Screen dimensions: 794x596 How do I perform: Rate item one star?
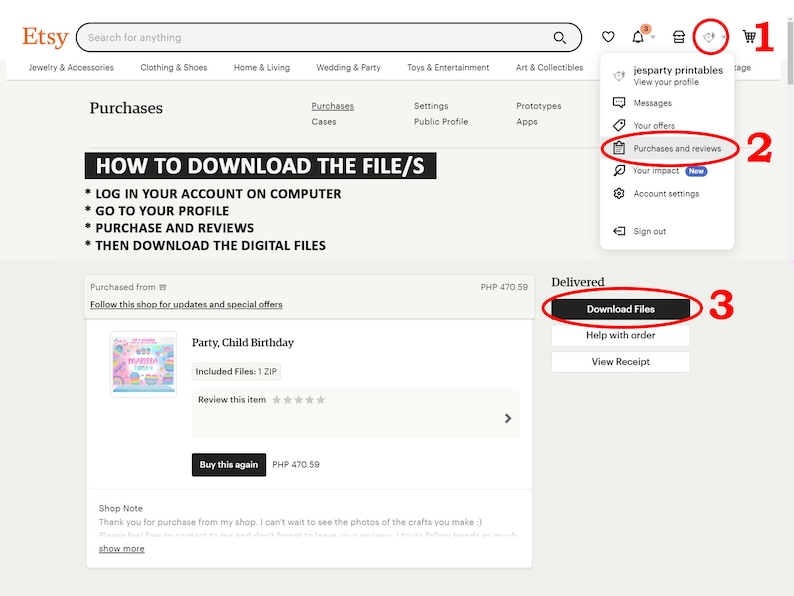click(x=276, y=400)
